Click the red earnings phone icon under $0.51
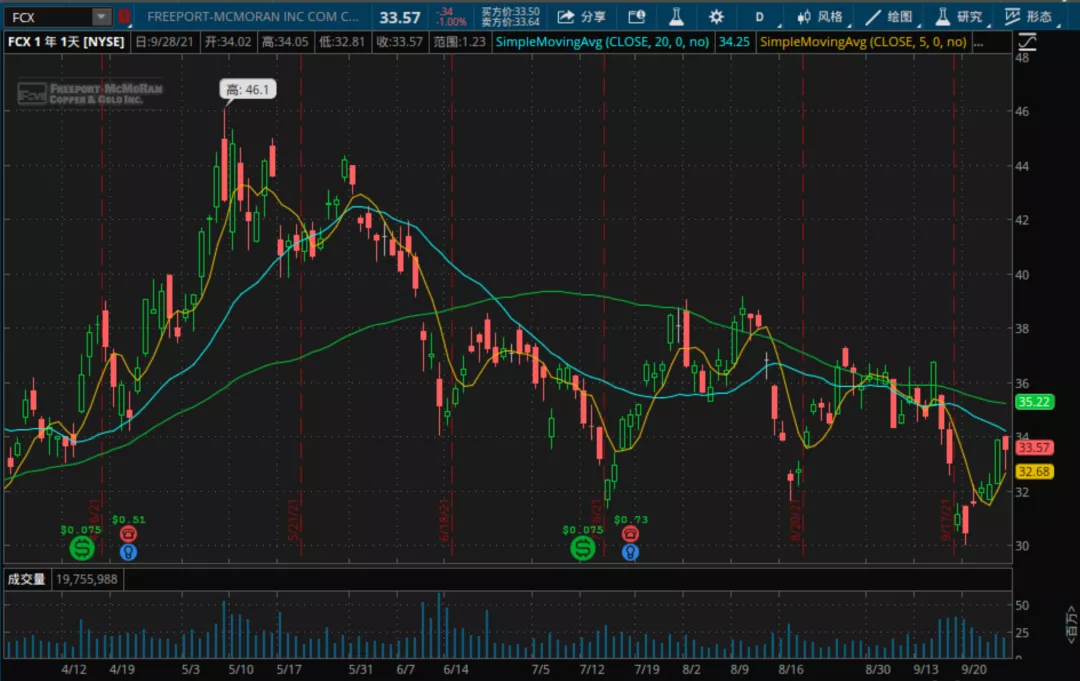Image resolution: width=1080 pixels, height=681 pixels. 128,534
